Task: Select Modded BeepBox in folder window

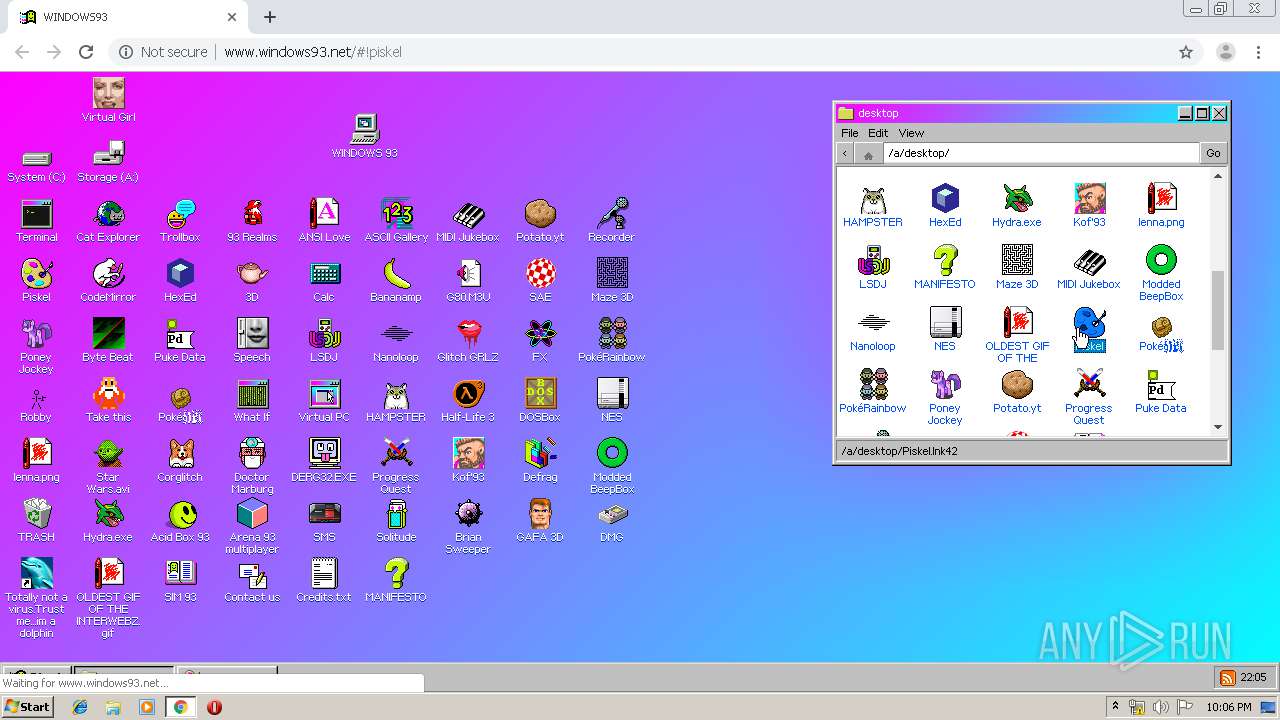Action: [1161, 274]
